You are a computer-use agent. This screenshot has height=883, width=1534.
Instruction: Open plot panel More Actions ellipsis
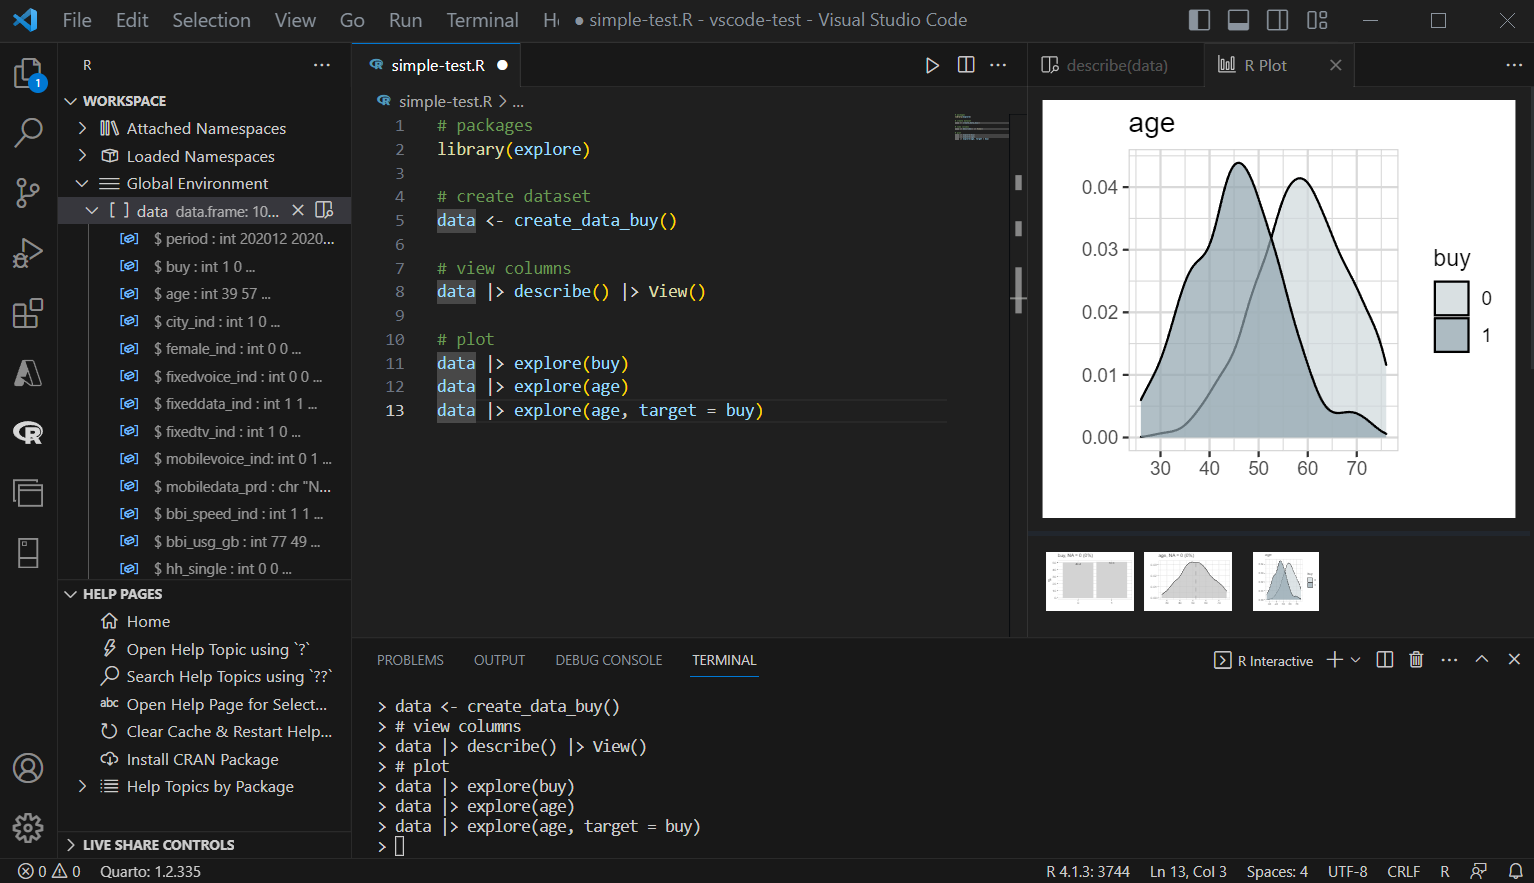[1514, 65]
